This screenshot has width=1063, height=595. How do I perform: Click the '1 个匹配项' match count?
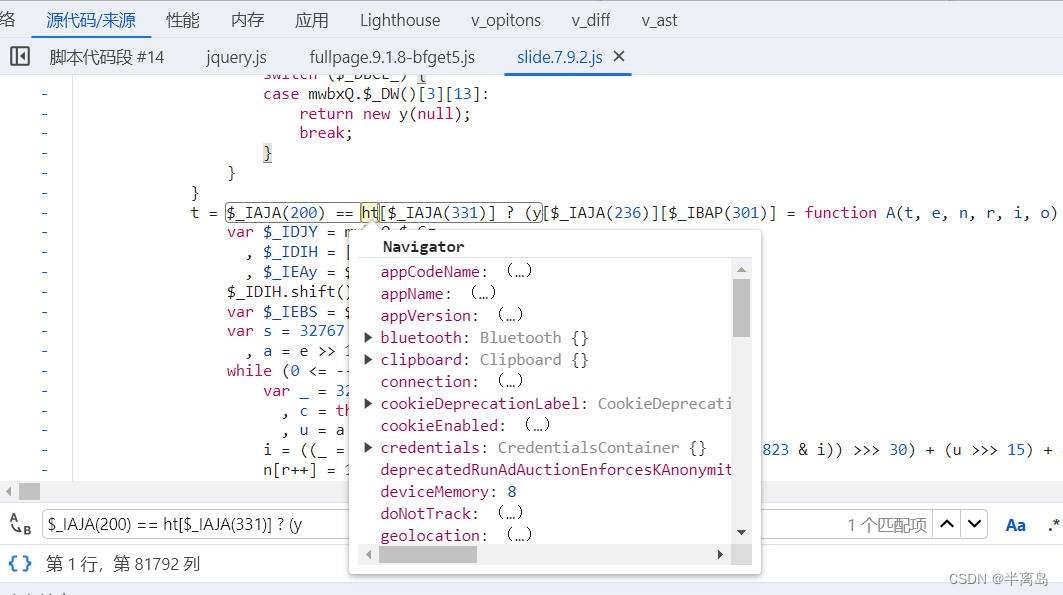[x=887, y=525]
